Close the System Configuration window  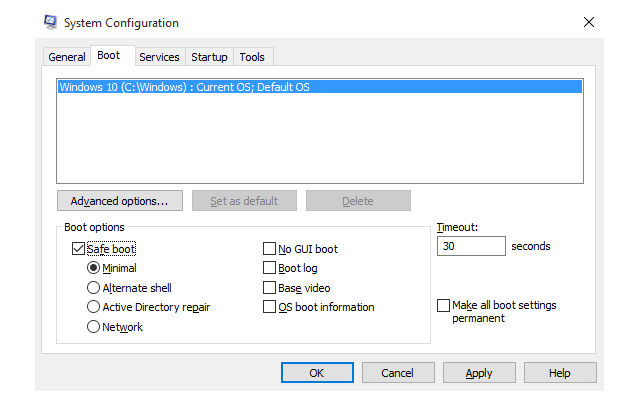tap(589, 22)
